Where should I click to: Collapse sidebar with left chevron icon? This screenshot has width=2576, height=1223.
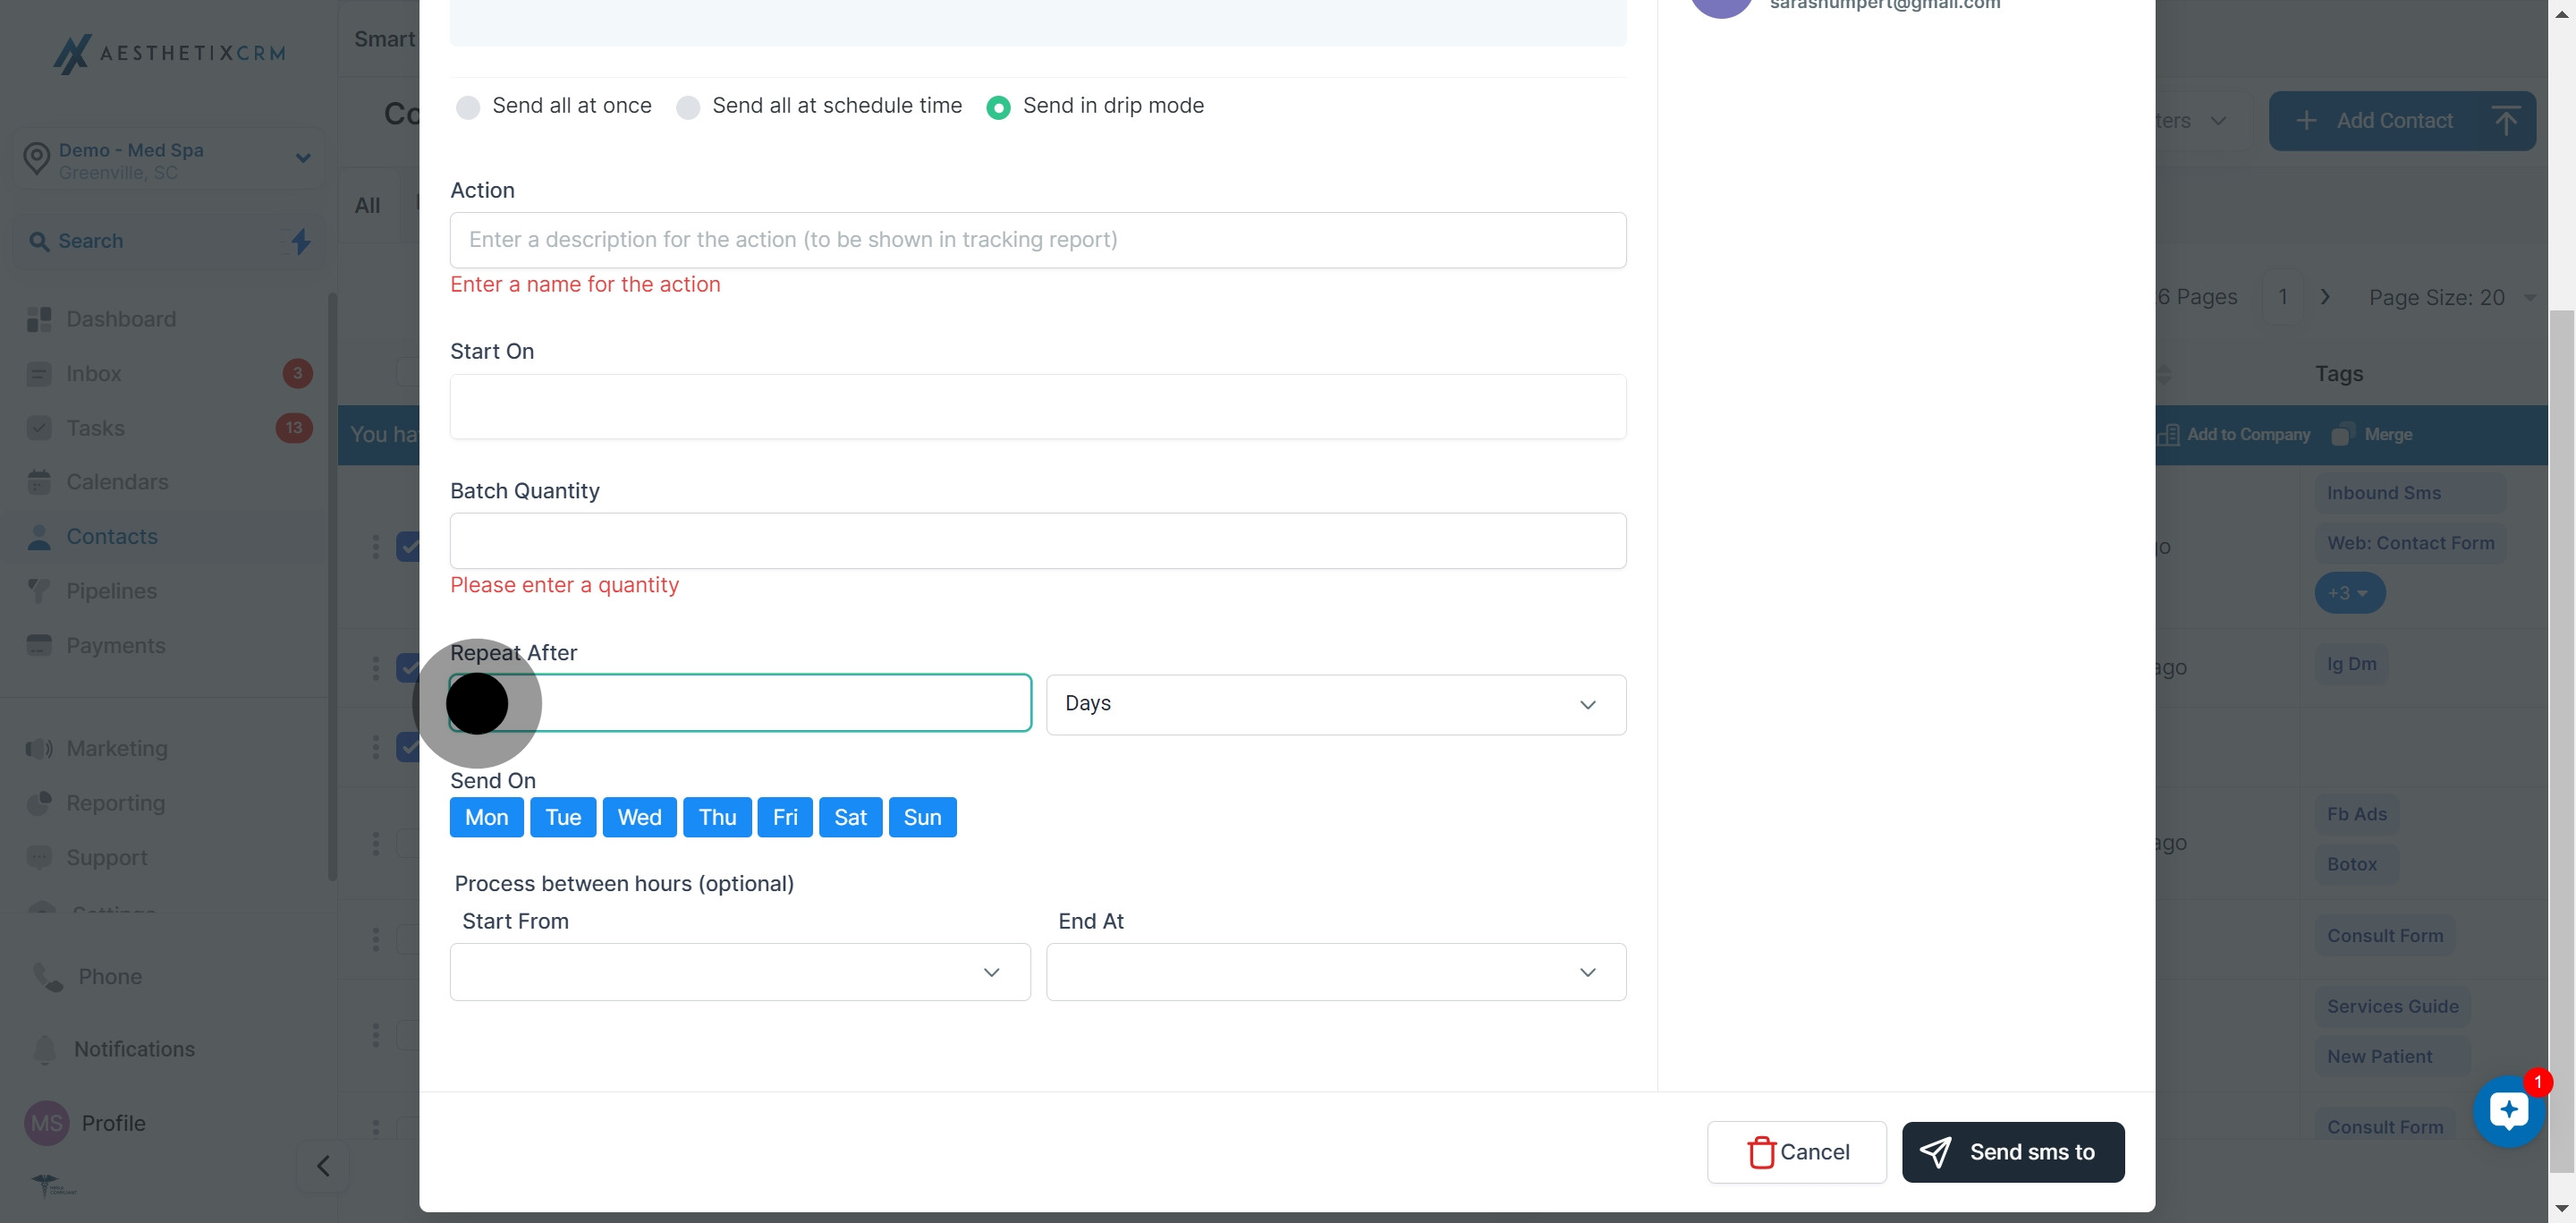(323, 1166)
